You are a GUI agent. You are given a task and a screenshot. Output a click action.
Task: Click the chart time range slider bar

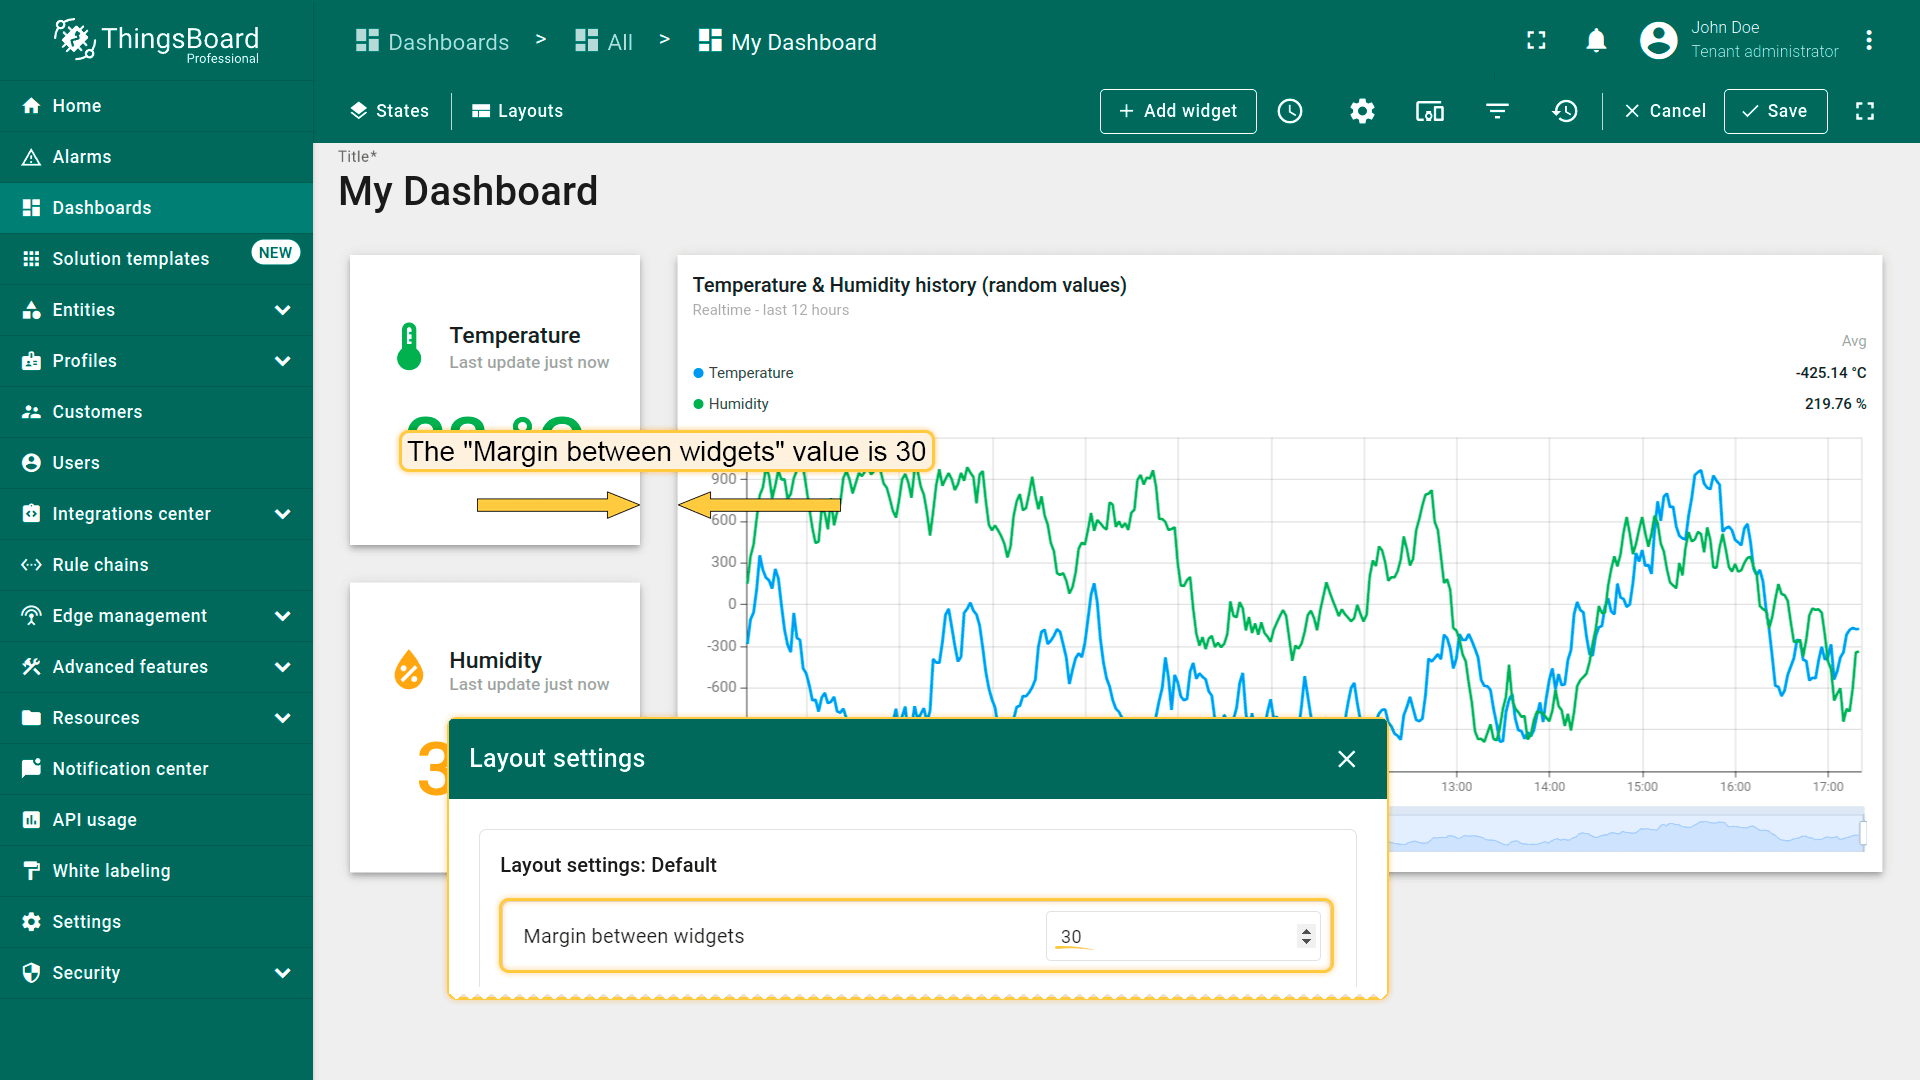pyautogui.click(x=1625, y=832)
